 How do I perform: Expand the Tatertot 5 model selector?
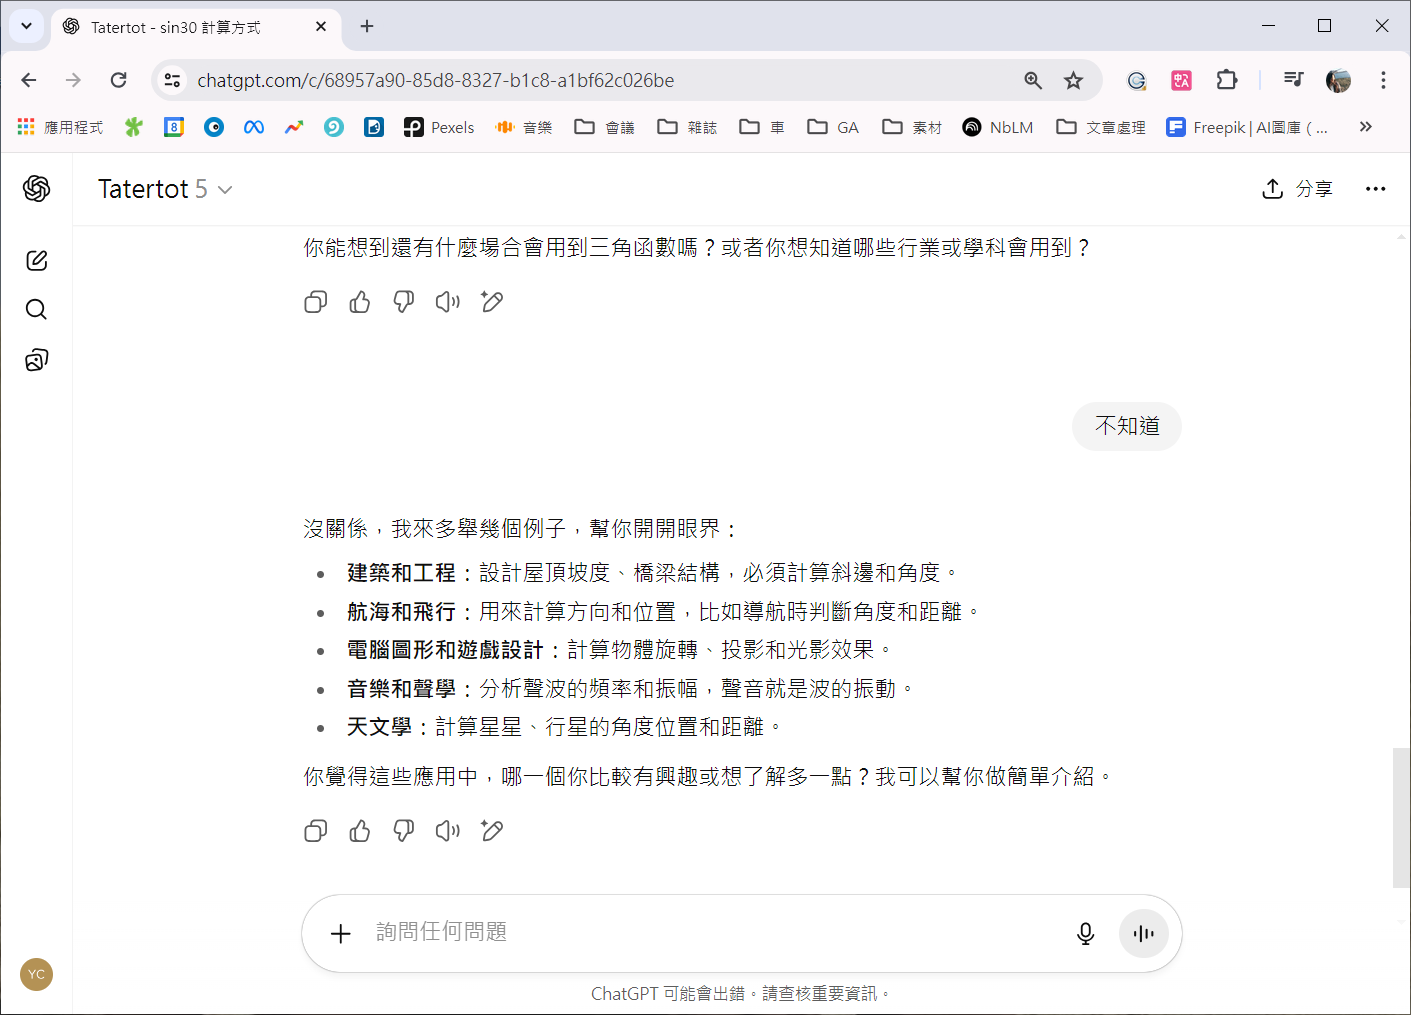click(x=165, y=189)
